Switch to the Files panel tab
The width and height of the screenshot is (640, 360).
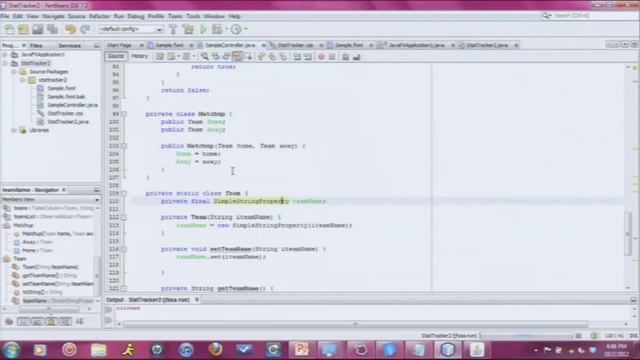(36, 46)
